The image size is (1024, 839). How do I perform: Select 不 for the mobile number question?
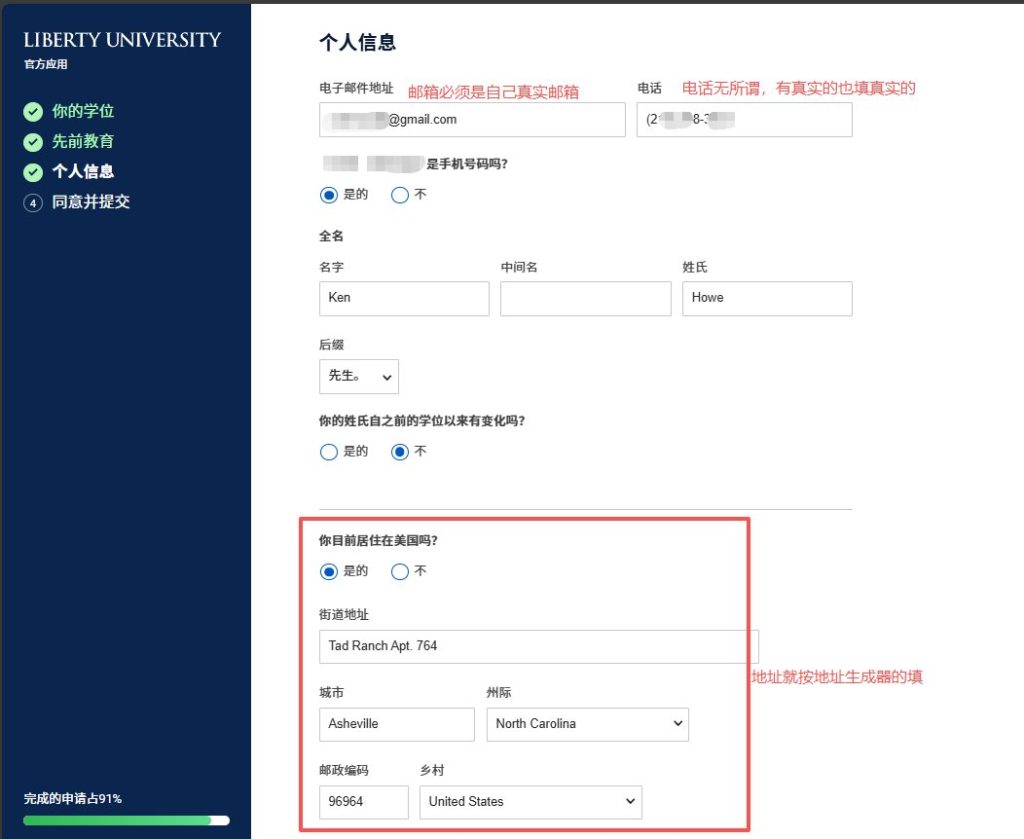coord(400,195)
